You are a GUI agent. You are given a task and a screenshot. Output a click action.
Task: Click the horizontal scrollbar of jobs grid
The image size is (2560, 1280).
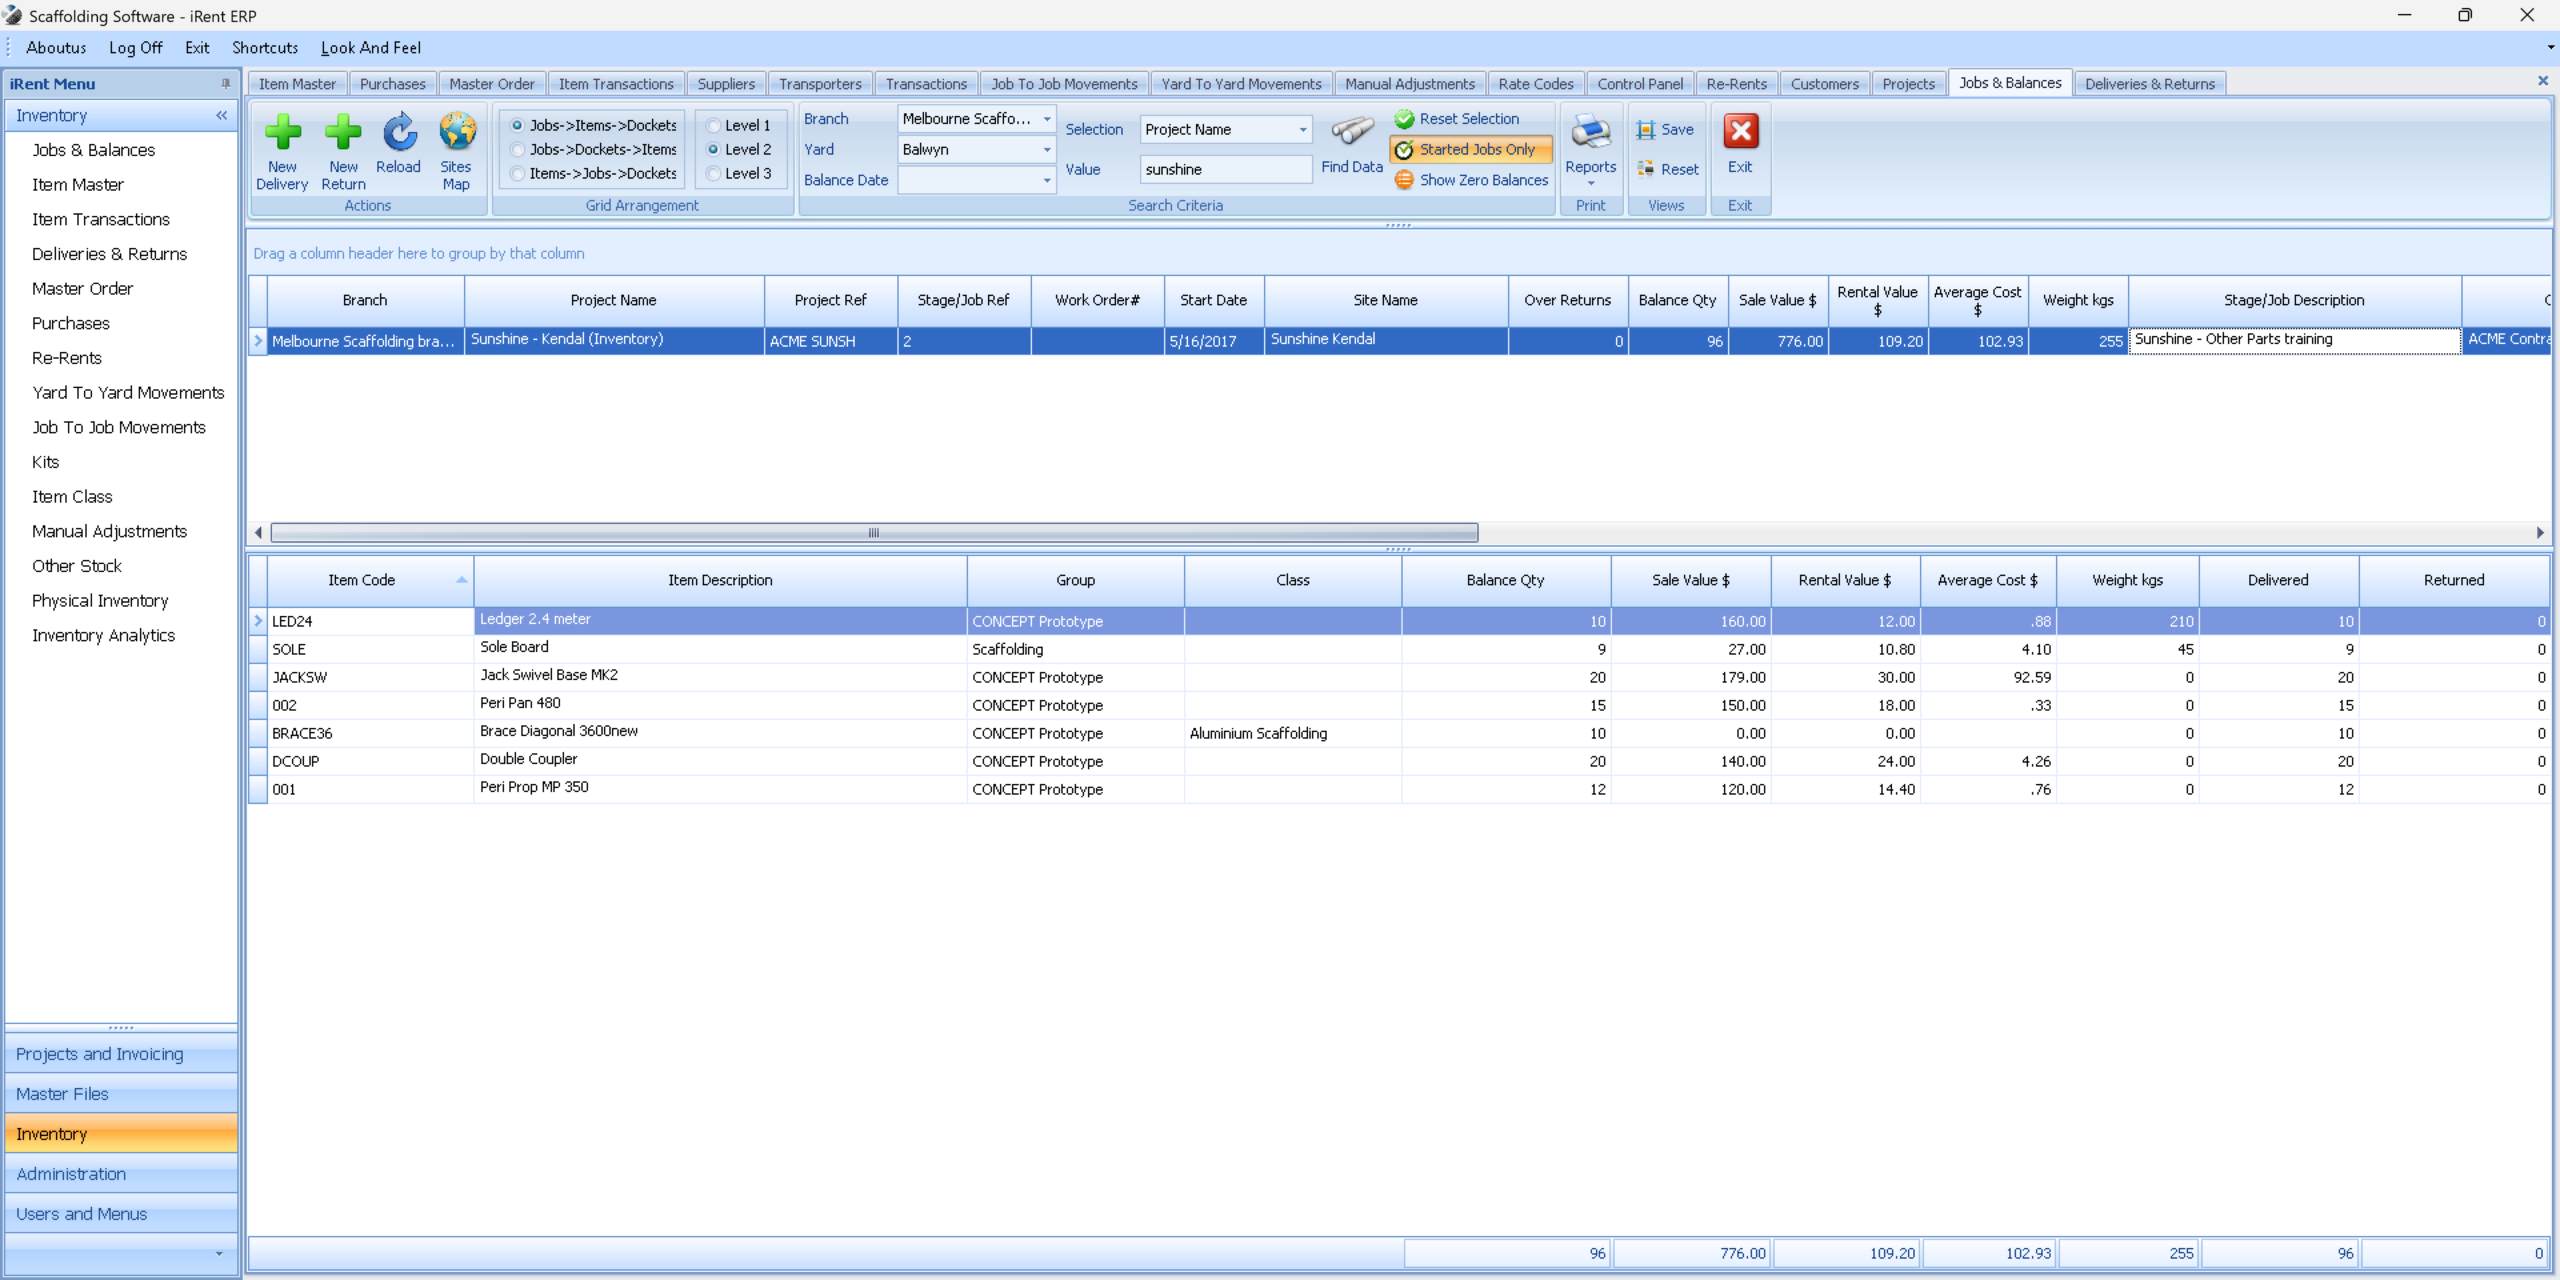[x=873, y=533]
